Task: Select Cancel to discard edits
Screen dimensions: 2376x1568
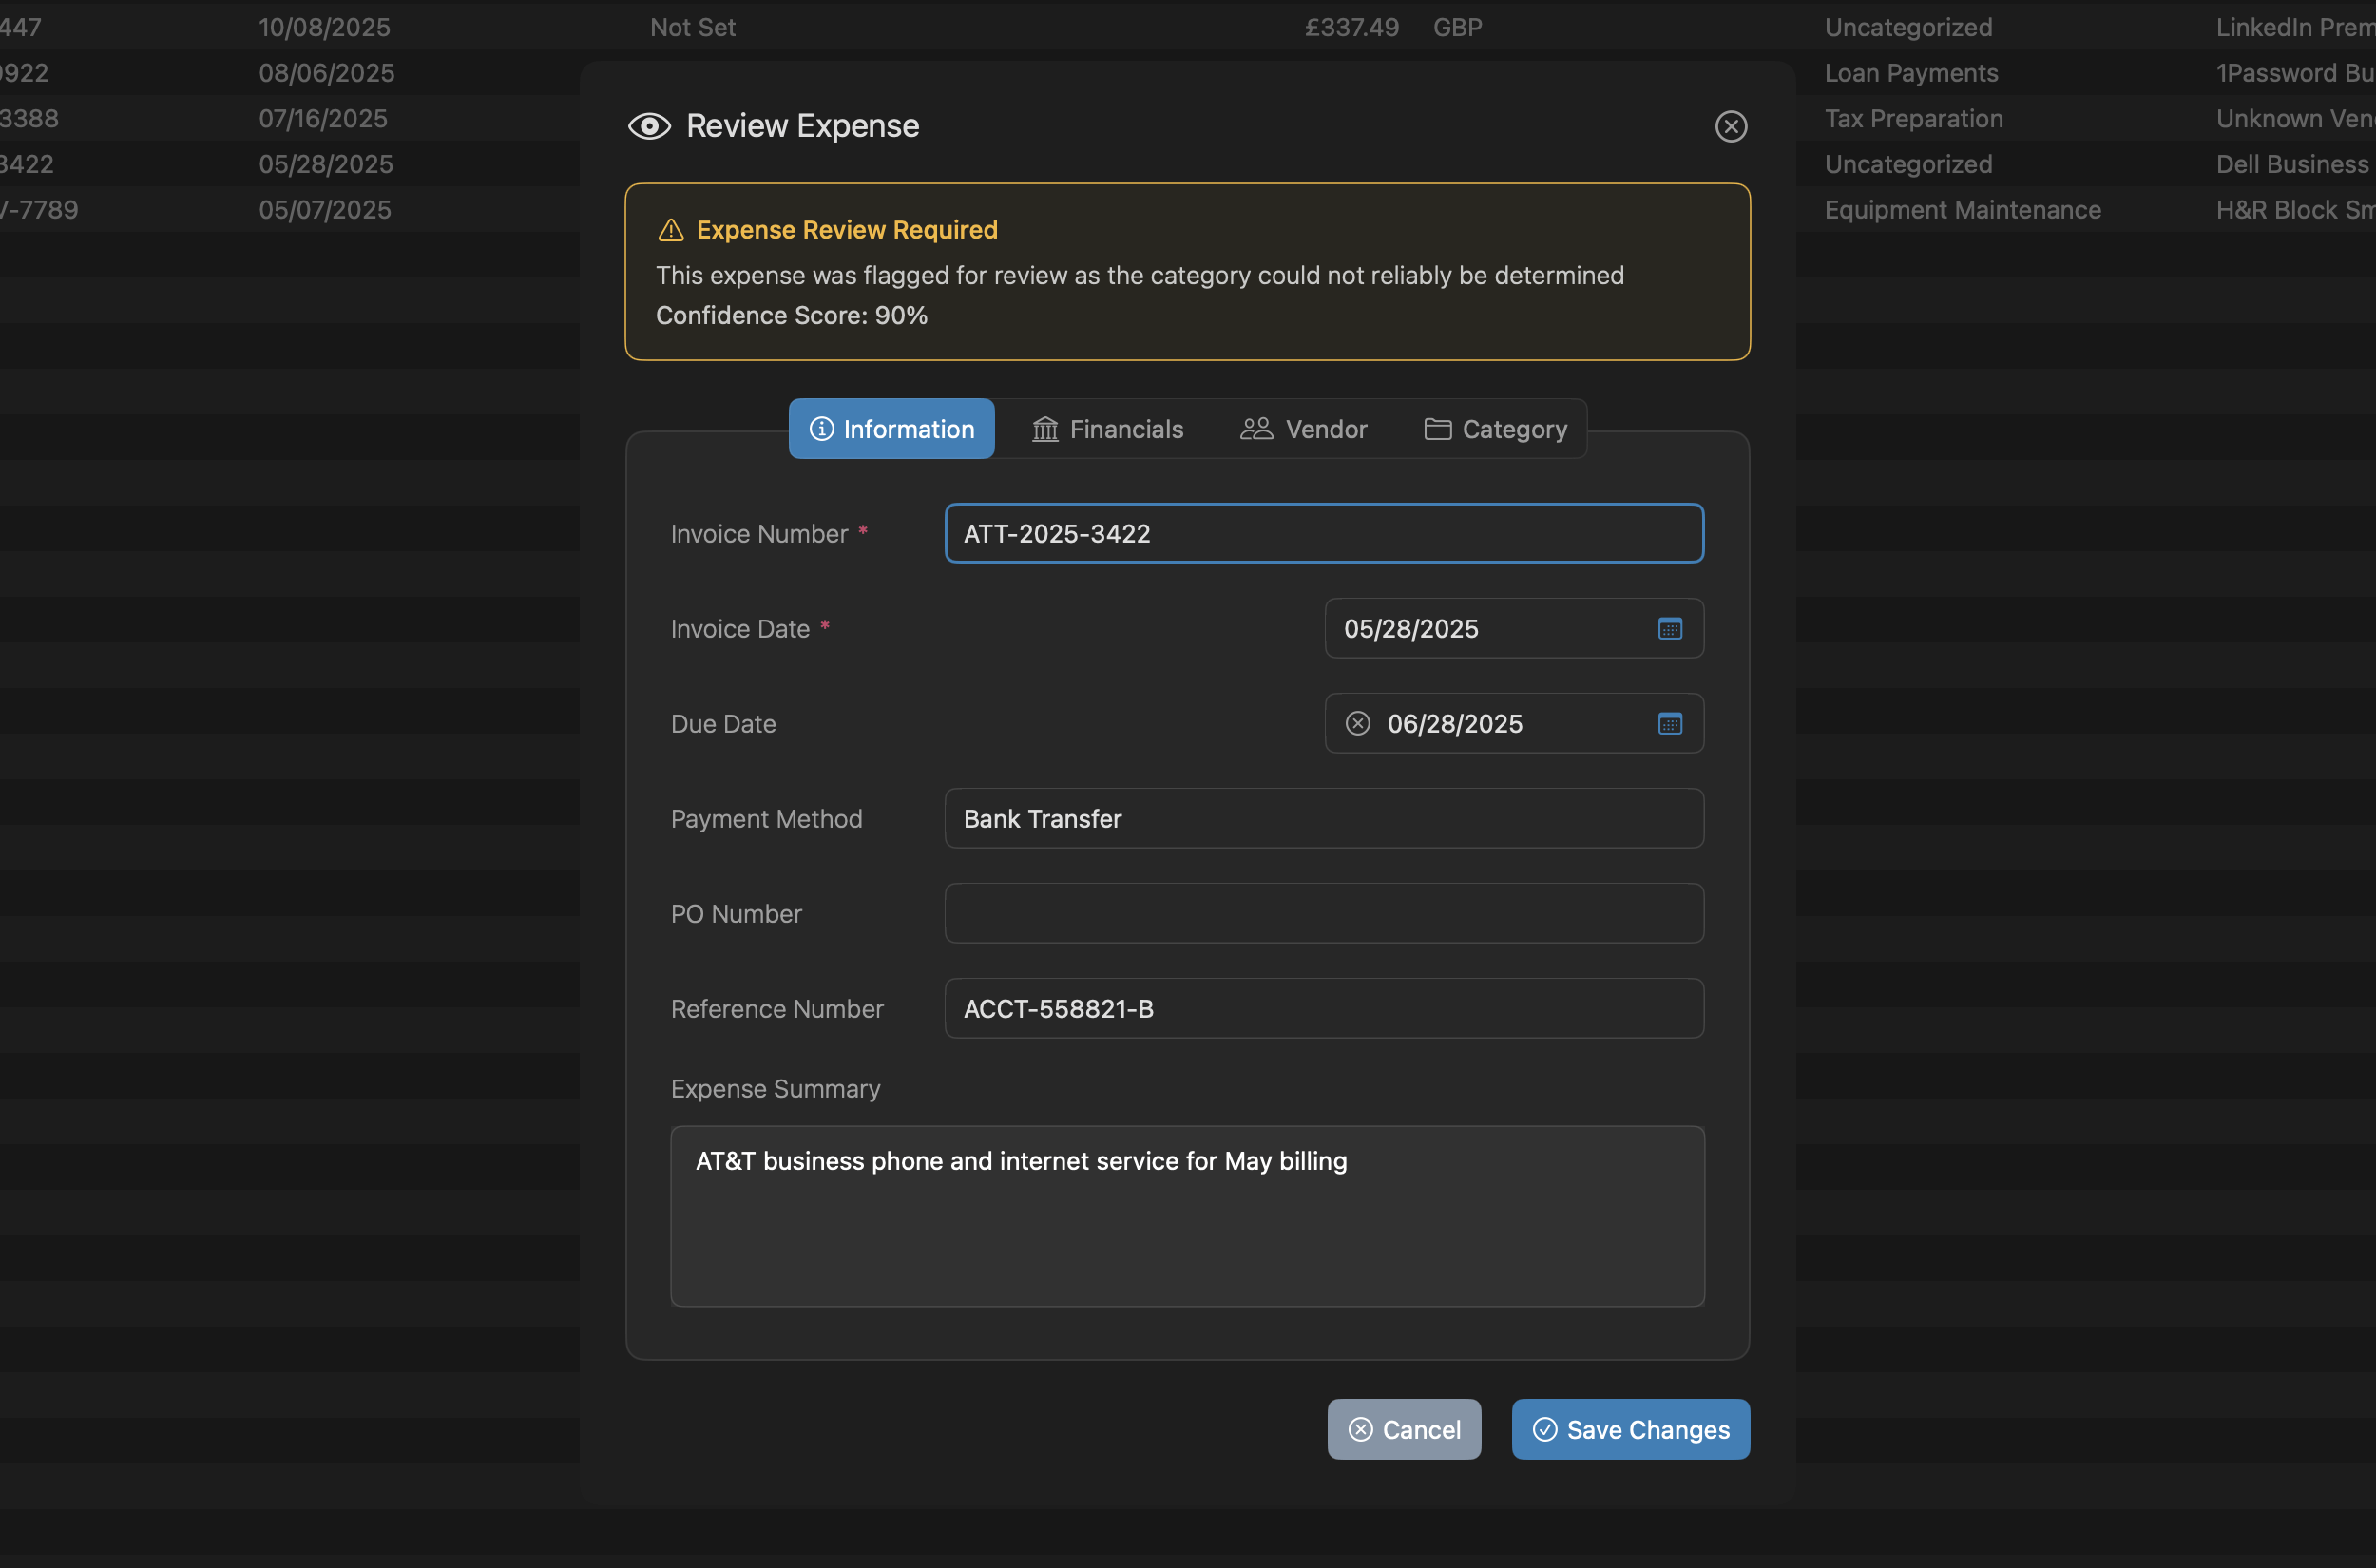Action: tap(1404, 1430)
